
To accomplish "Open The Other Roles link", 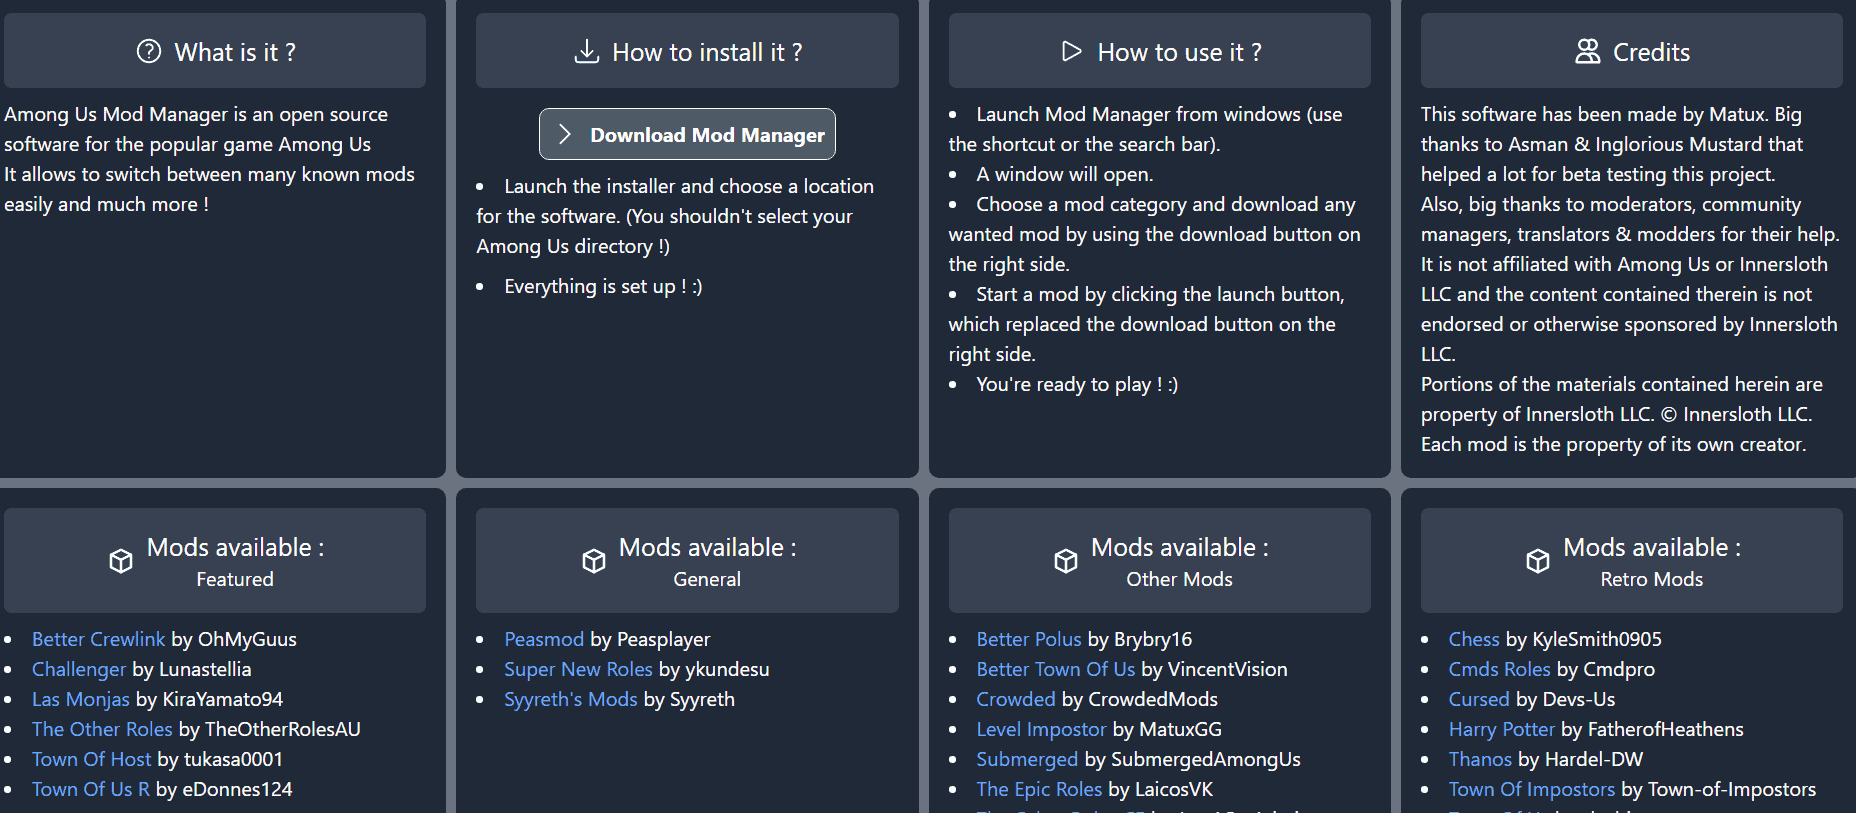I will [102, 729].
